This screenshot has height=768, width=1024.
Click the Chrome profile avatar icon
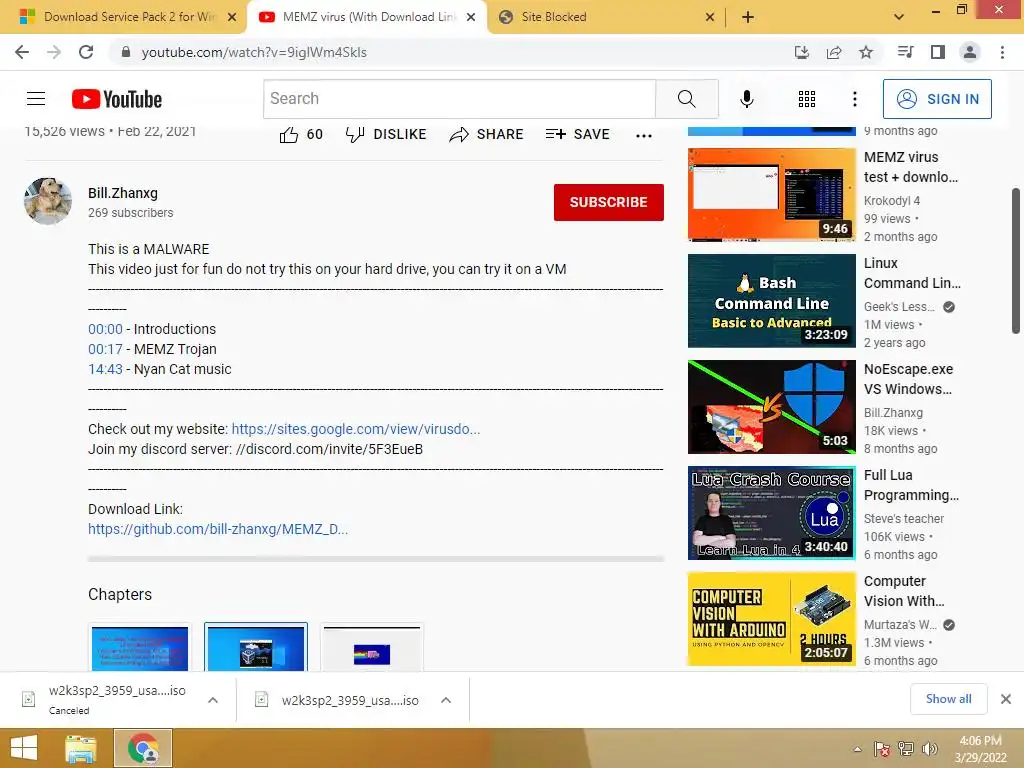coord(970,52)
